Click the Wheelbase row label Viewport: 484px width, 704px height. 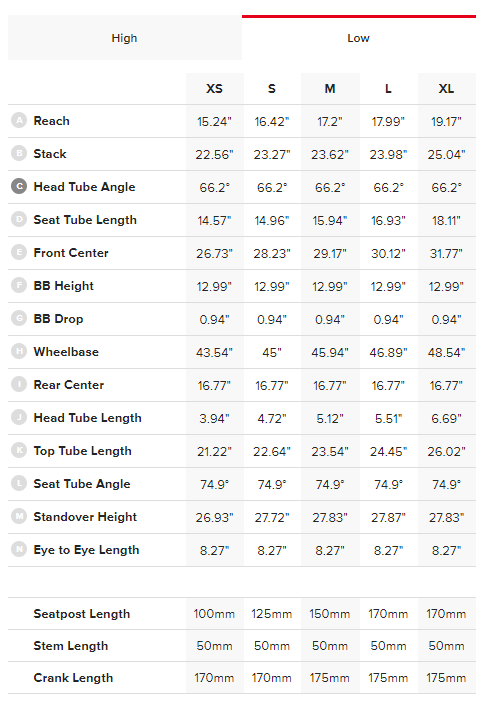66,352
